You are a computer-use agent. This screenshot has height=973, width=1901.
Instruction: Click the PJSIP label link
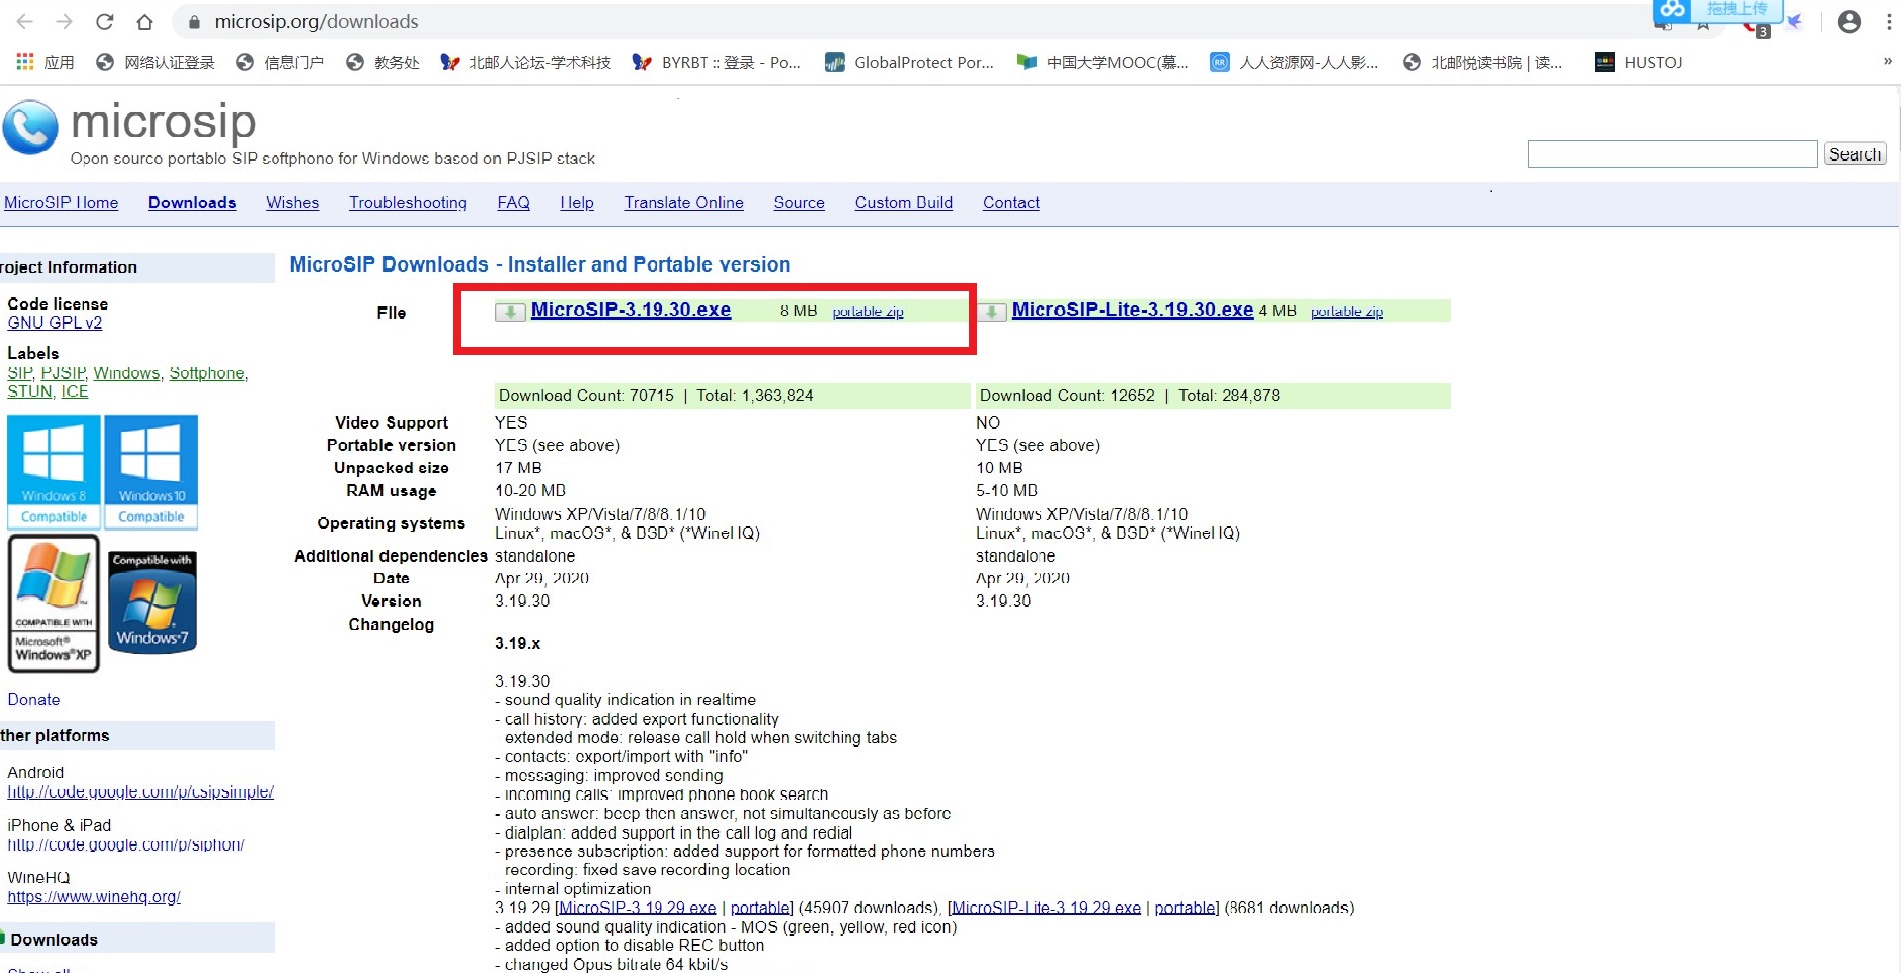(x=63, y=373)
